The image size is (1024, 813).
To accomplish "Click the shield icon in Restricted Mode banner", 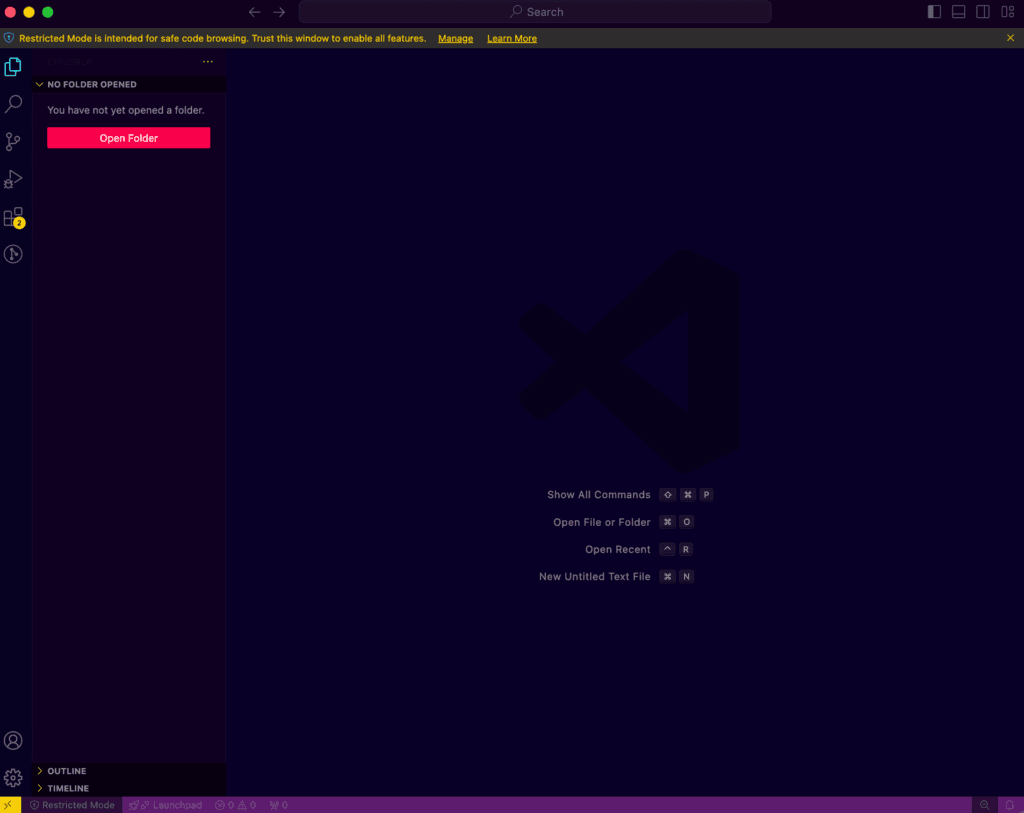I will click(9, 38).
